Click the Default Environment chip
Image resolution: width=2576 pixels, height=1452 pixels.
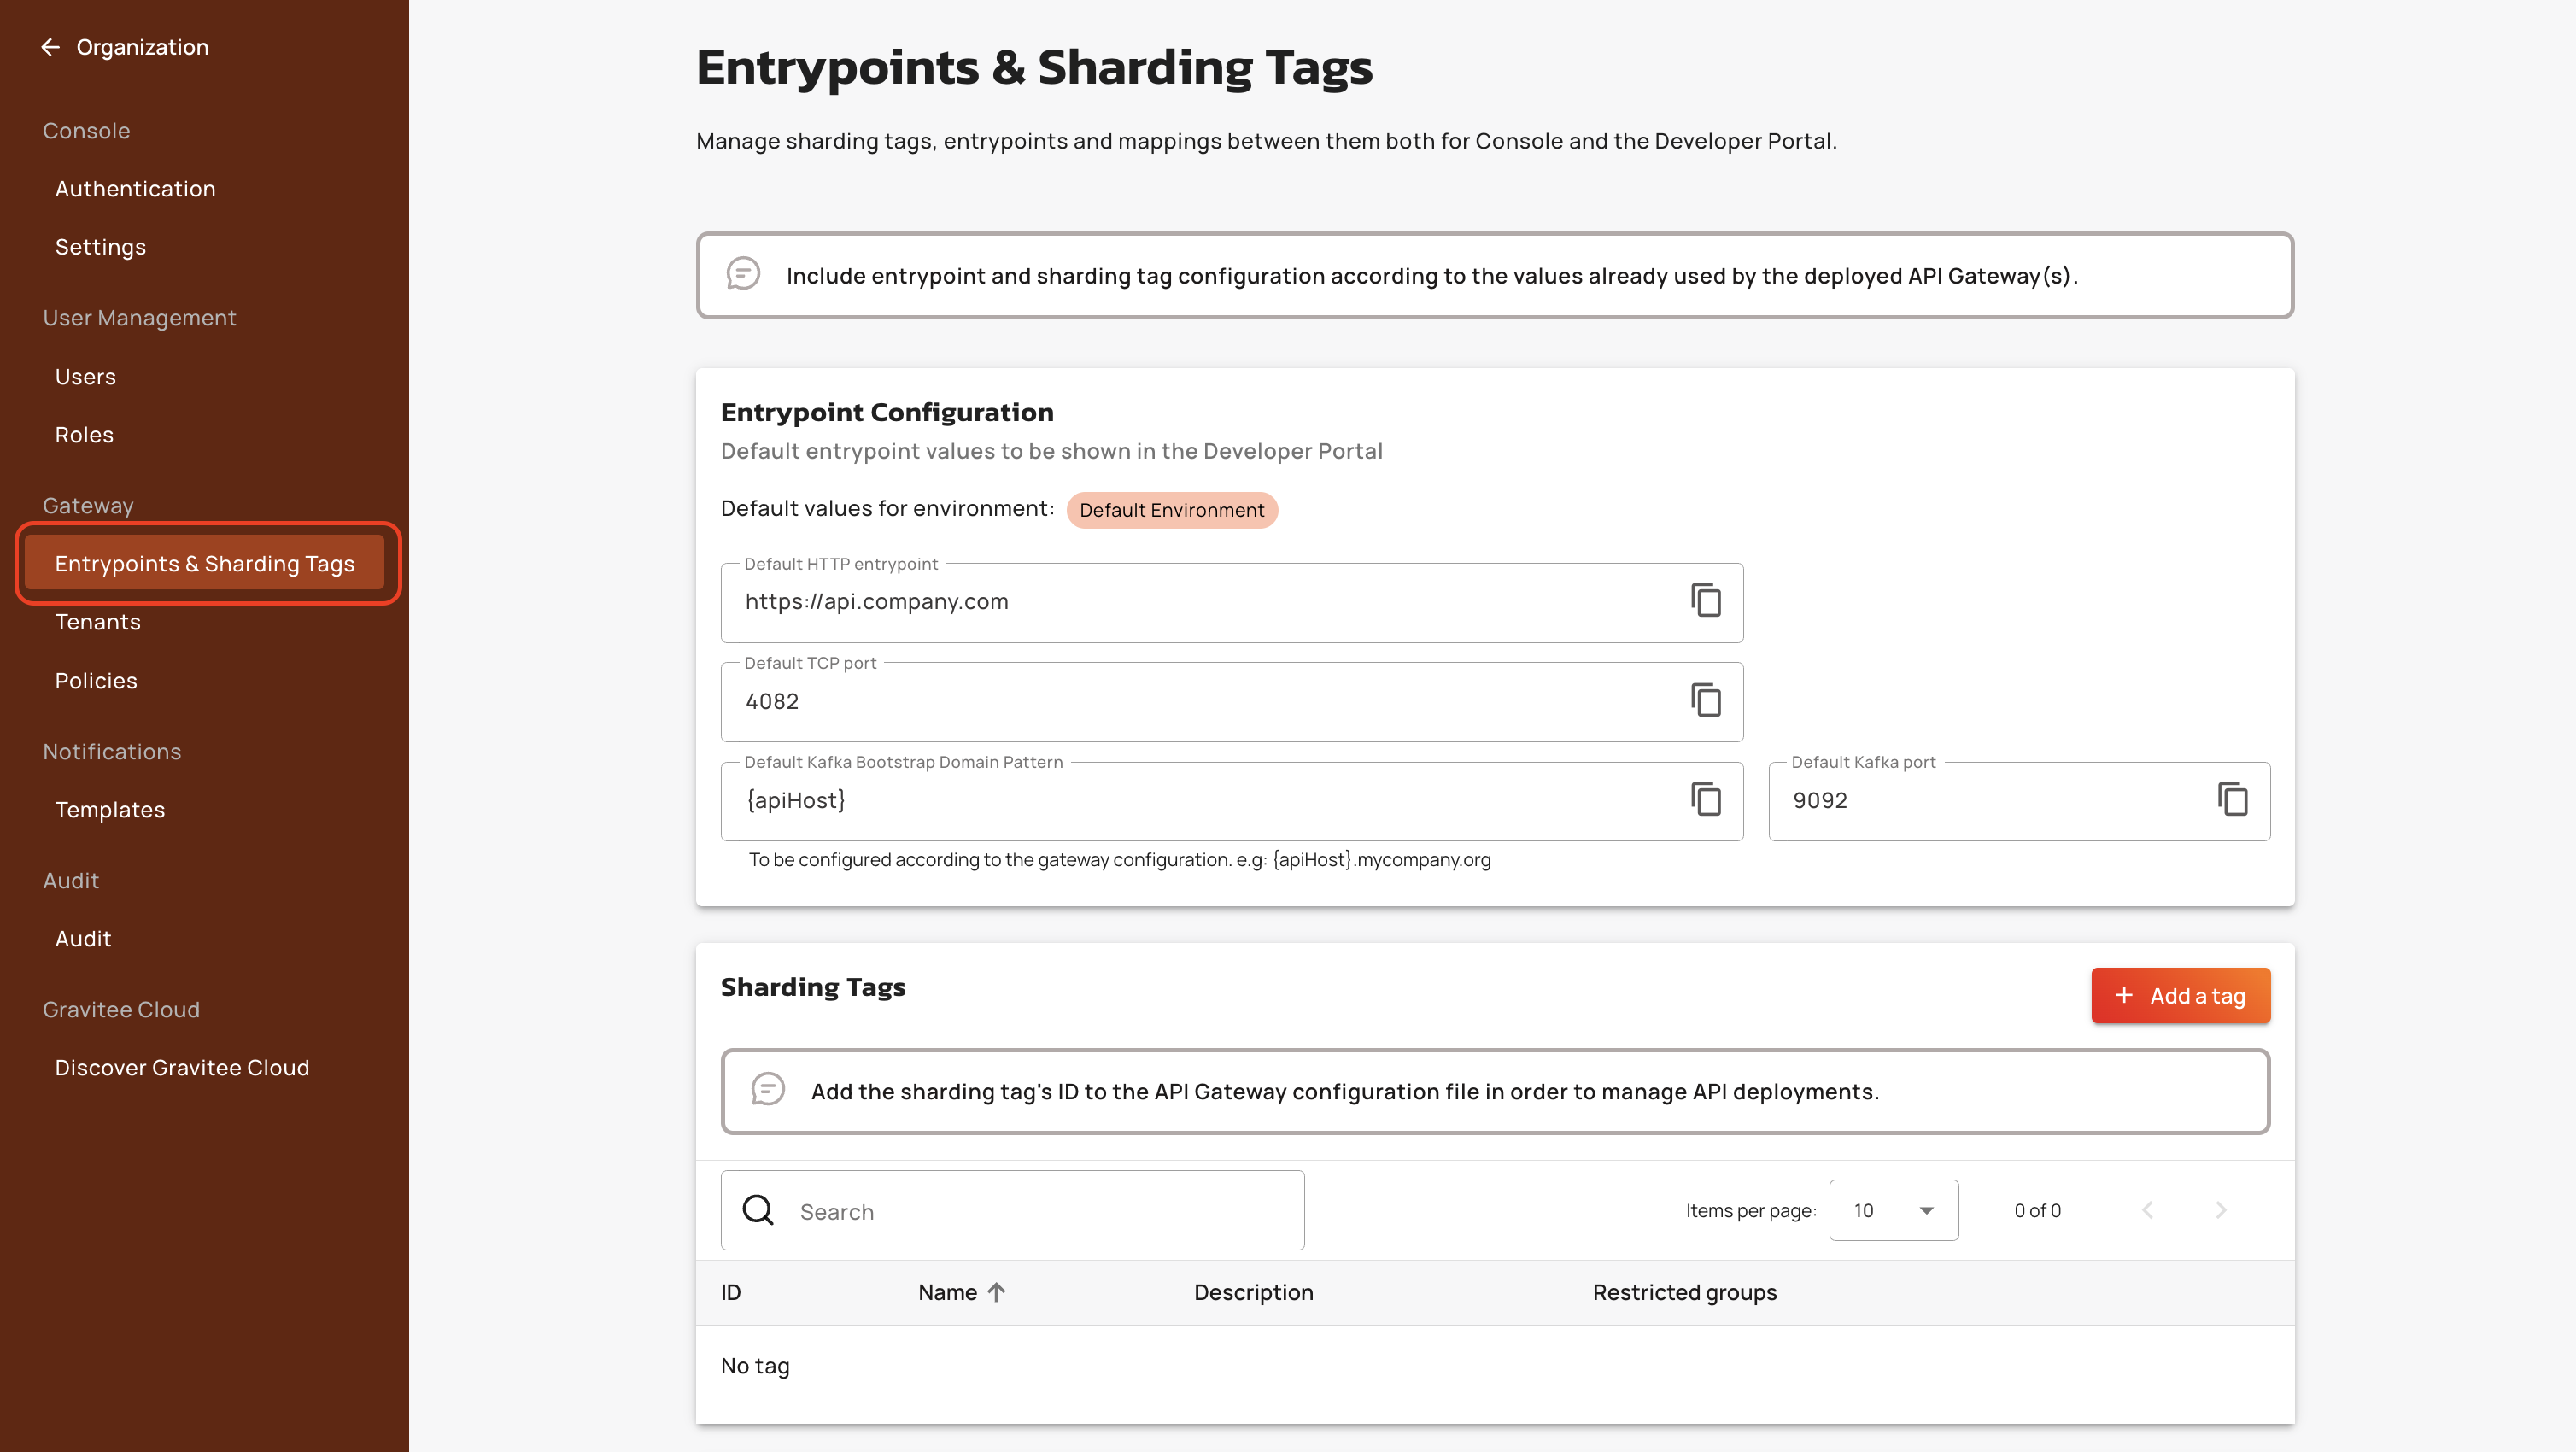click(1171, 510)
